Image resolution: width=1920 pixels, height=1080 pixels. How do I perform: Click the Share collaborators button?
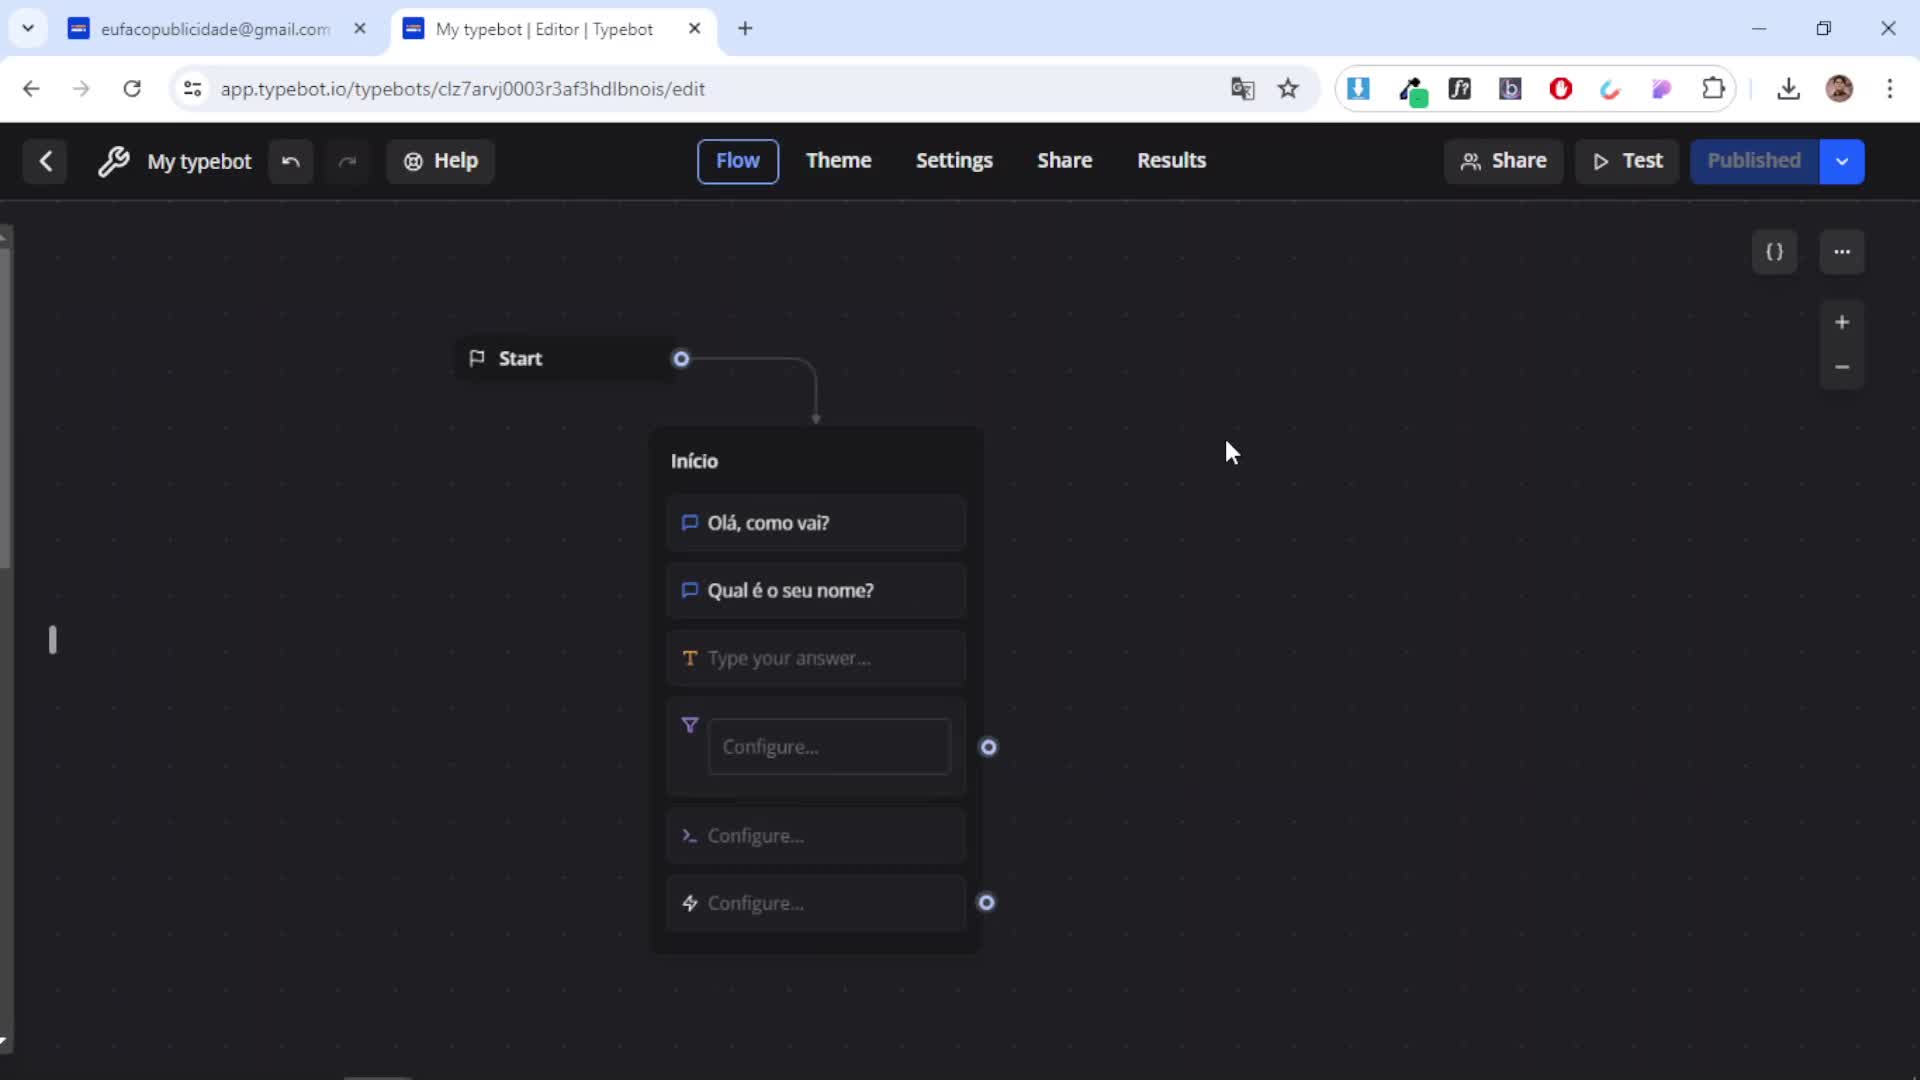point(1503,161)
